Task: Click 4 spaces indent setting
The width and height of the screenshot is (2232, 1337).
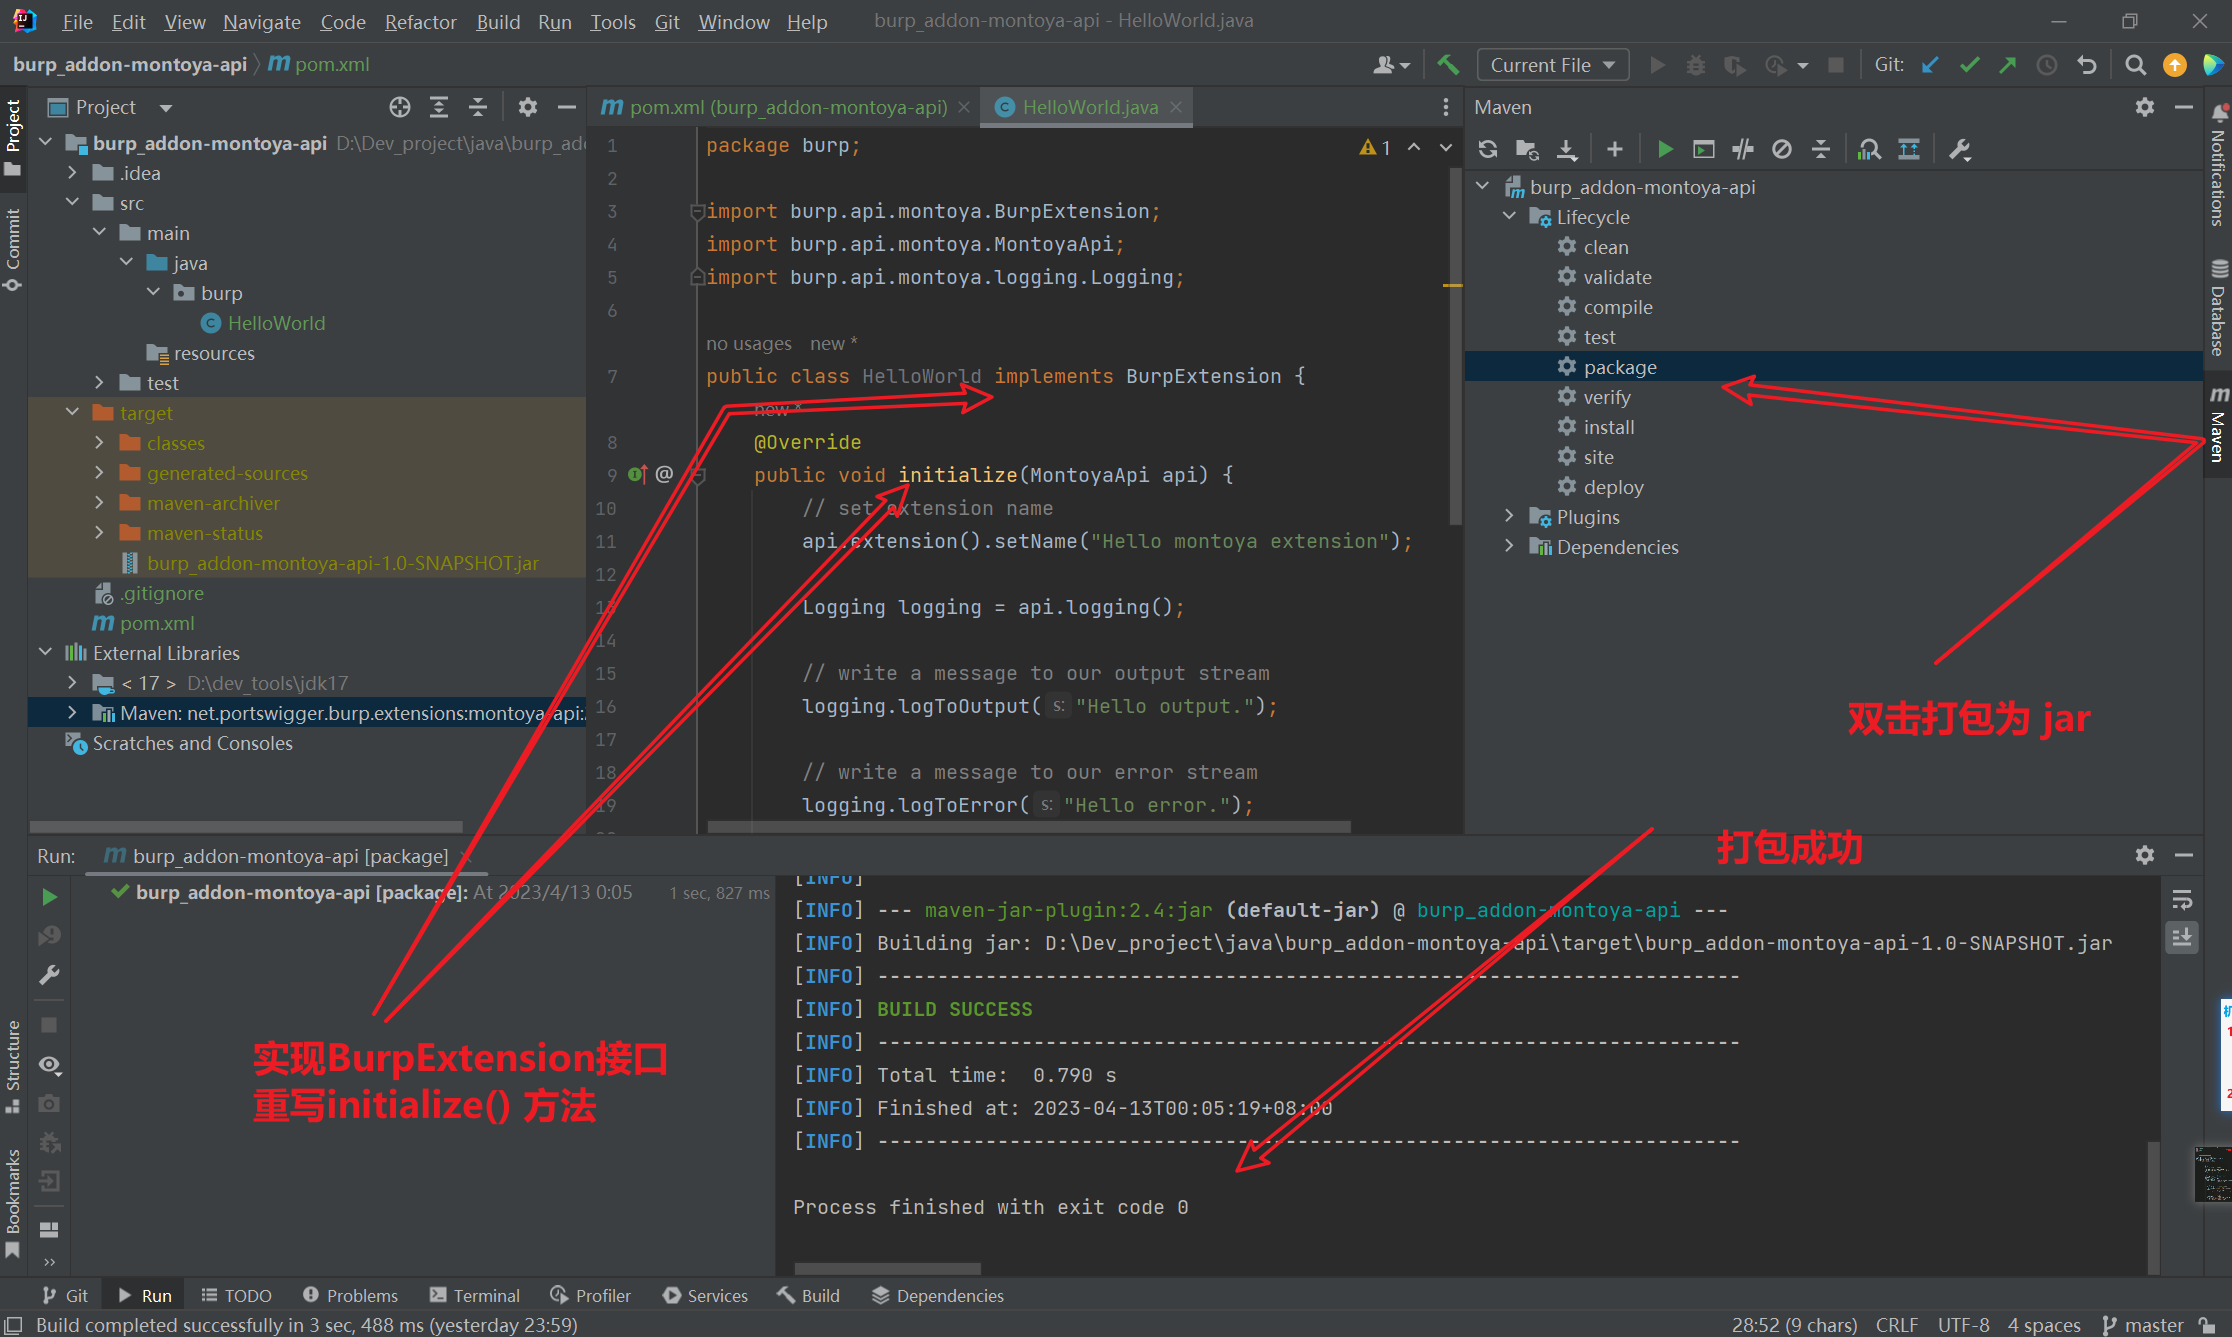Action: coord(2044,1324)
